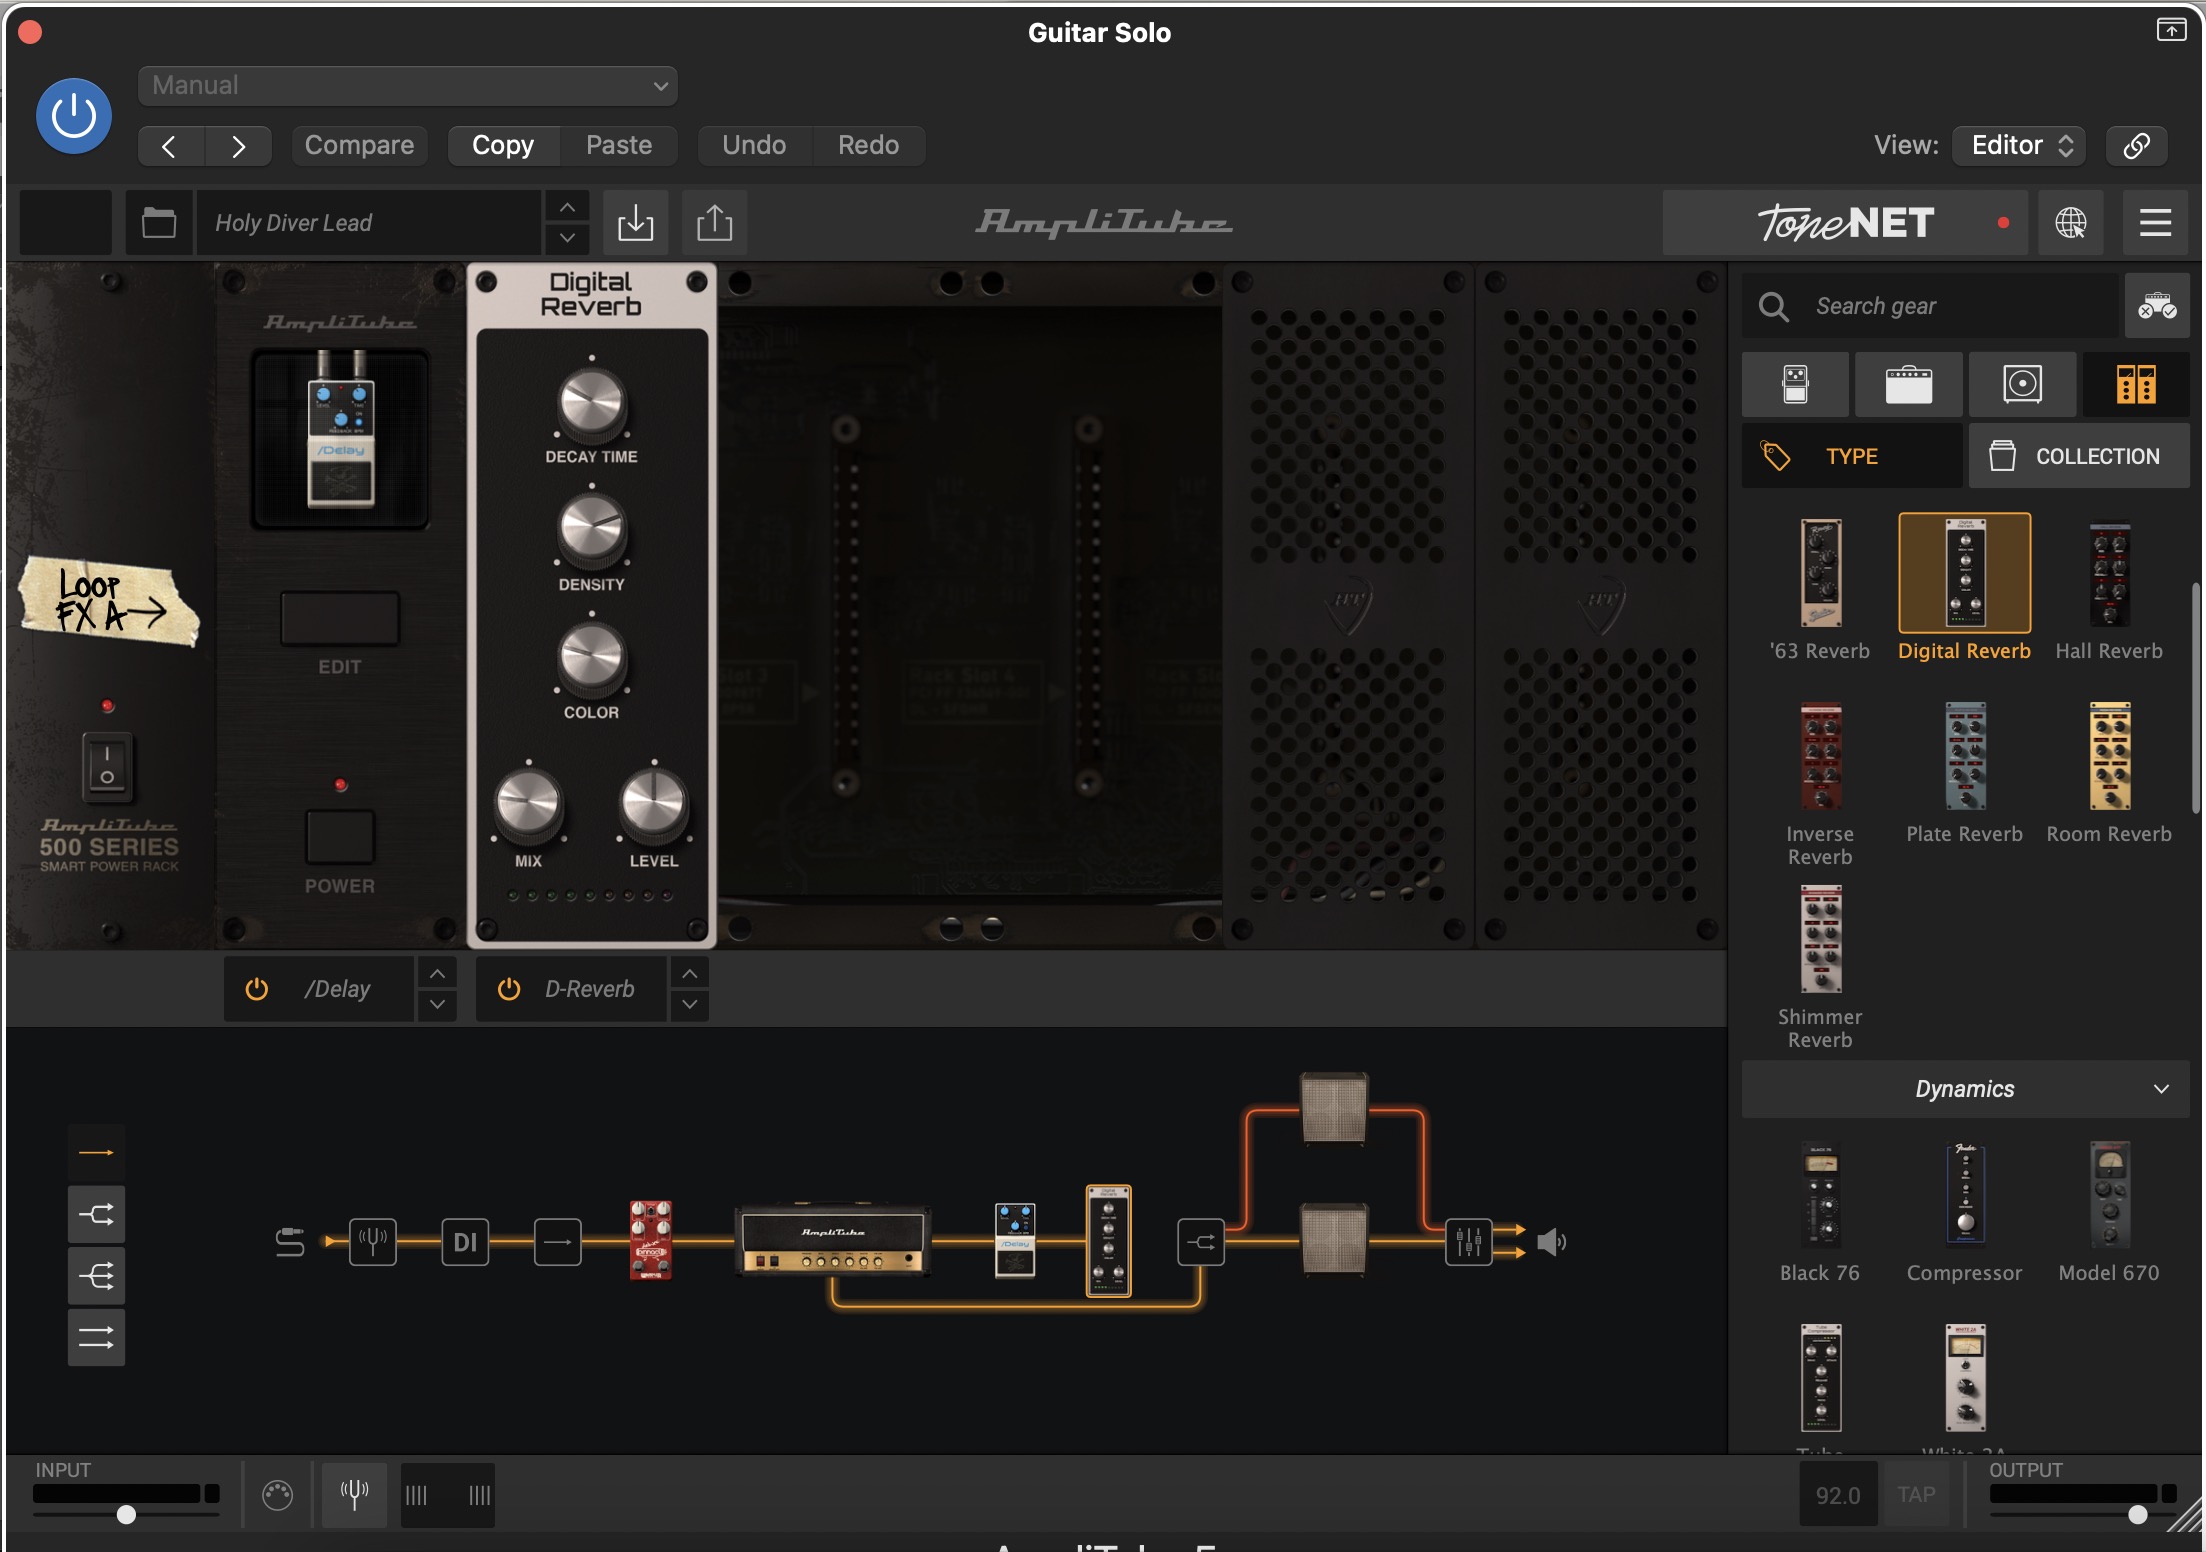
Task: Click the custom shop cart icon
Action: click(x=2157, y=306)
